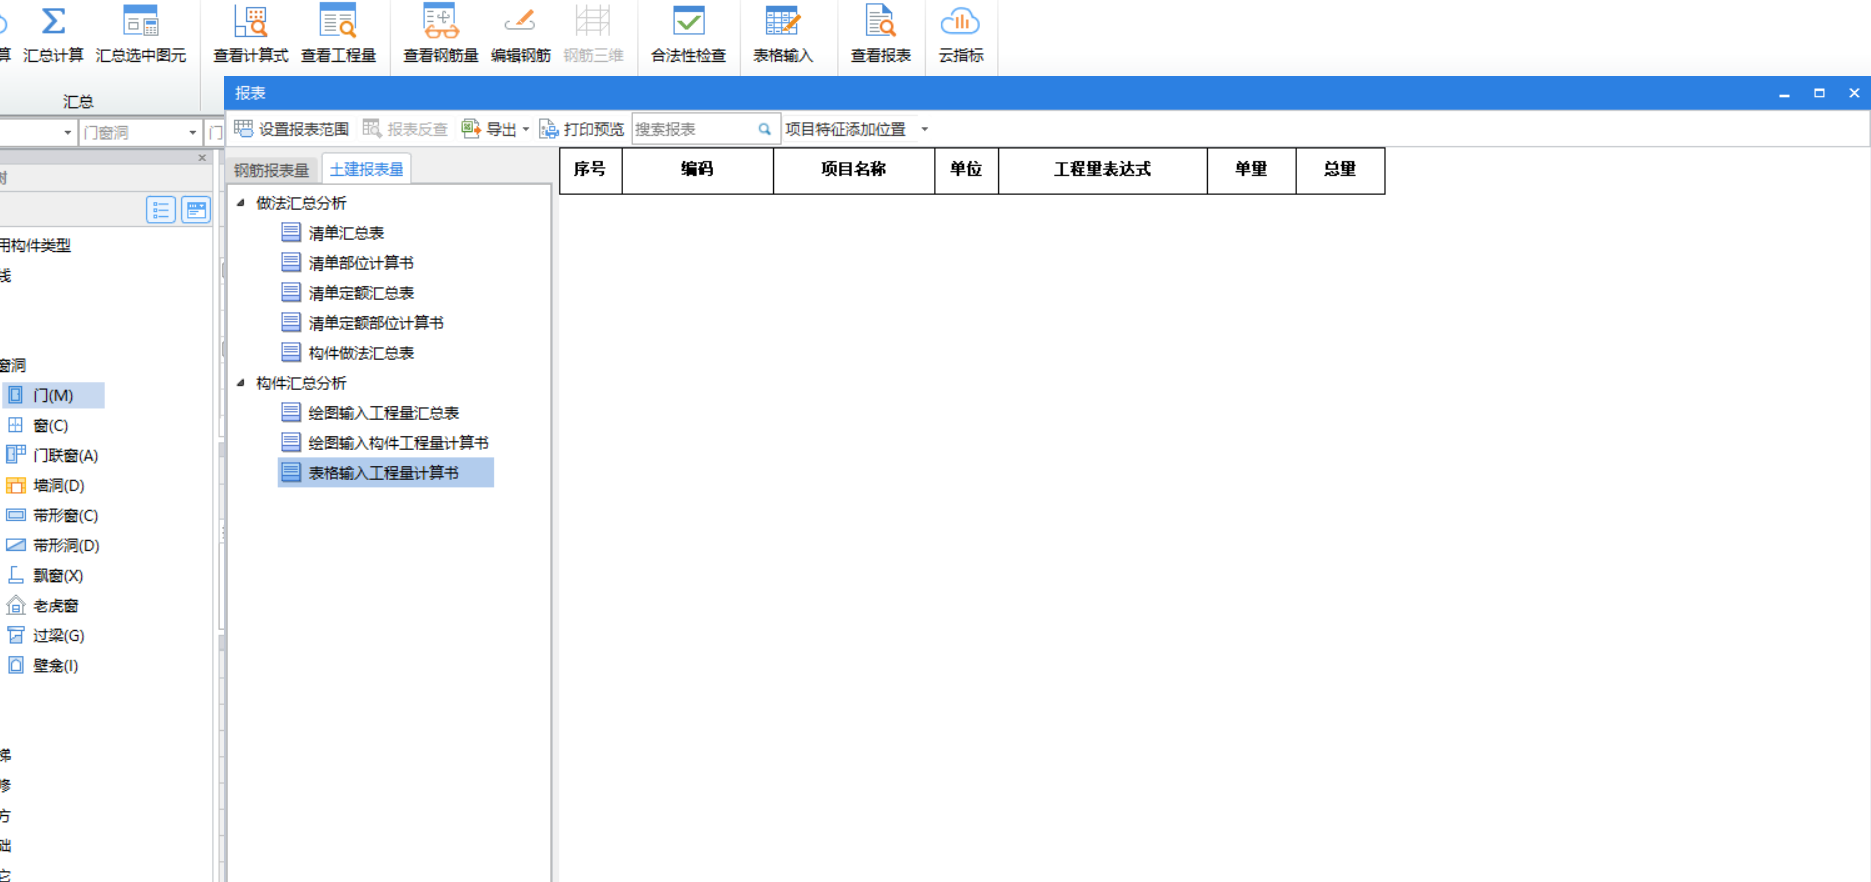This screenshot has width=1871, height=882.
Task: Switch left panel to detail view icon
Action: pos(196,209)
